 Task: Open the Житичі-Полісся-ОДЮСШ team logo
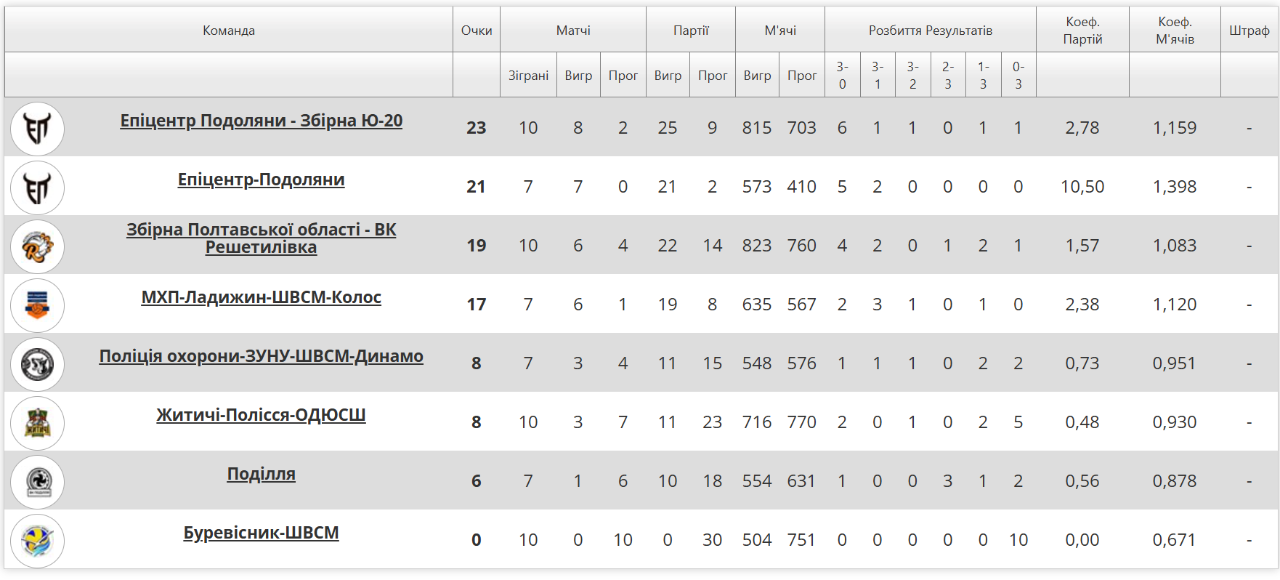pyautogui.click(x=37, y=423)
